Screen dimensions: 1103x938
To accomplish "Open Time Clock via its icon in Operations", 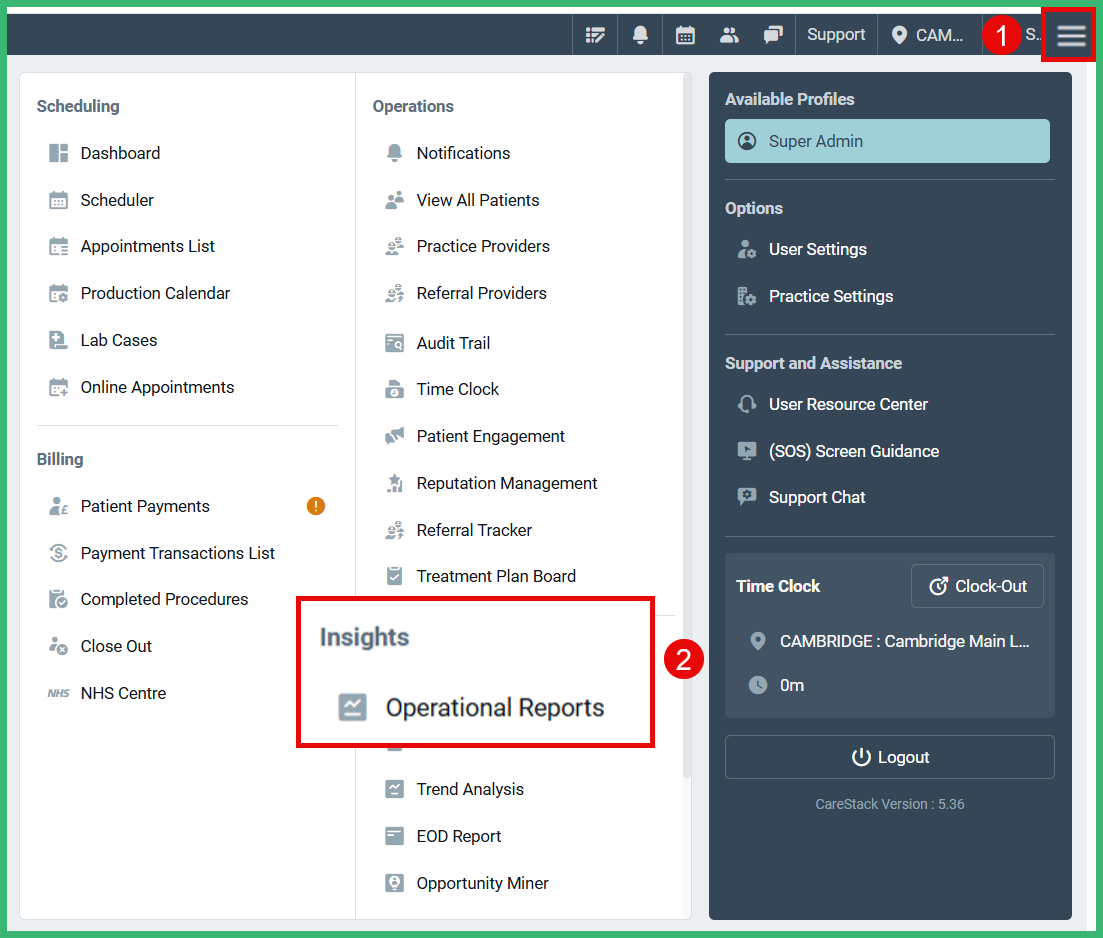I will pos(394,389).
